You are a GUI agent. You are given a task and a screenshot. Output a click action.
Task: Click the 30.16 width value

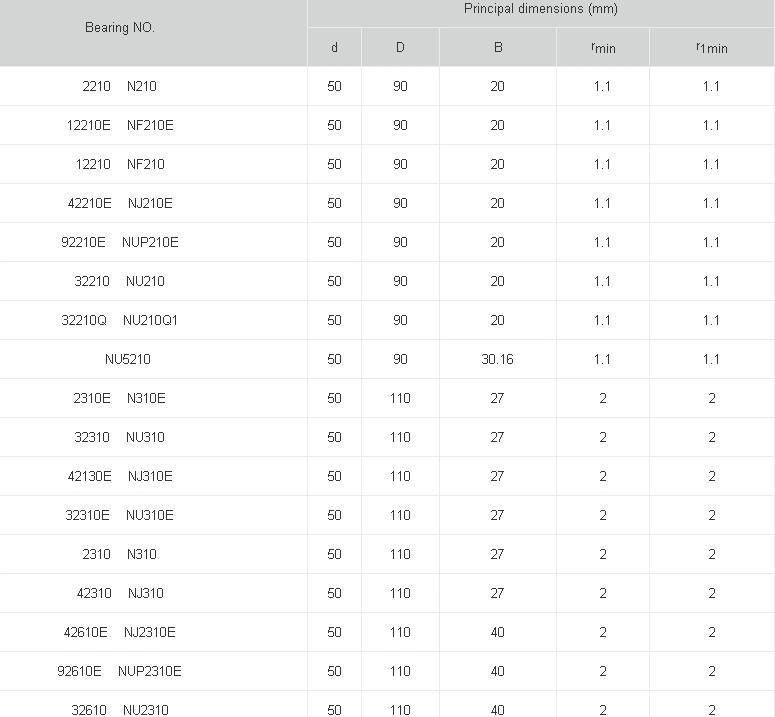coord(497,359)
